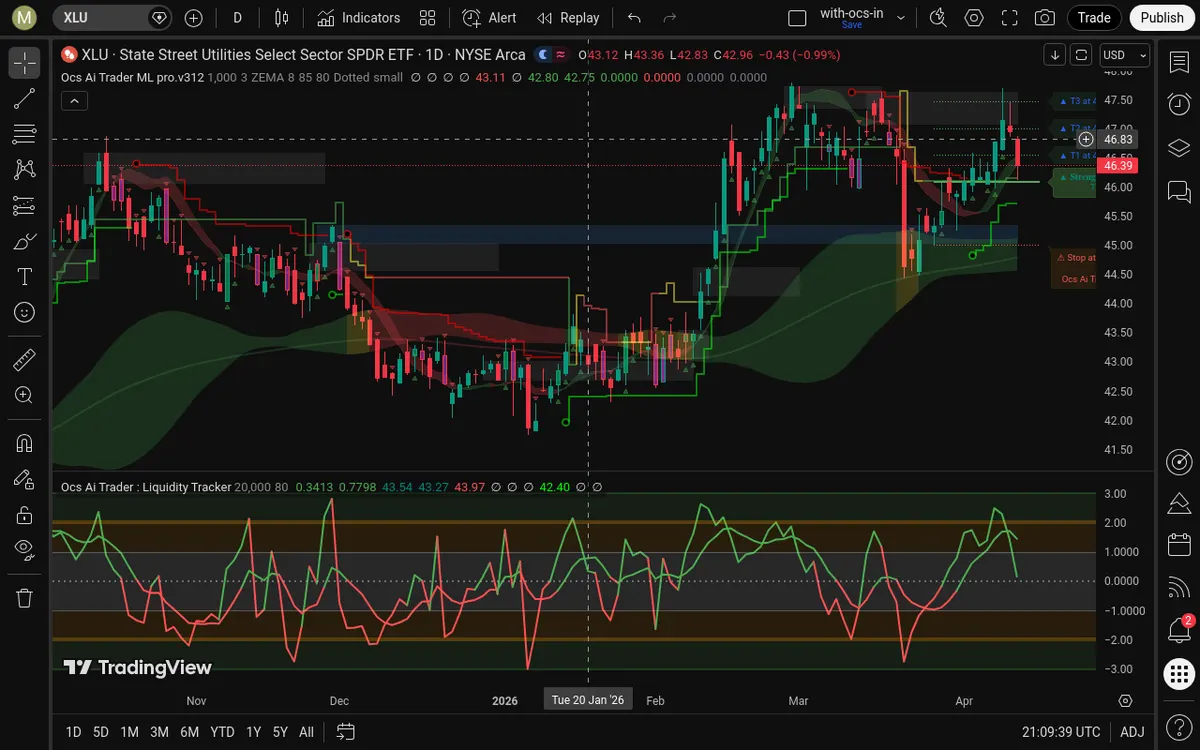Click the down arrow box above price scale
1200x750 pixels.
[x=1054, y=55]
